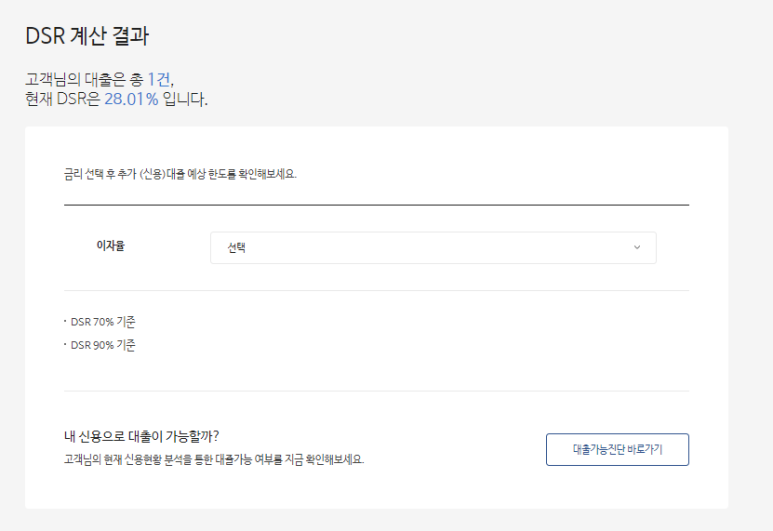The image size is (773, 531).
Task: Select the 28.01% DSR value text
Action: coord(131,99)
